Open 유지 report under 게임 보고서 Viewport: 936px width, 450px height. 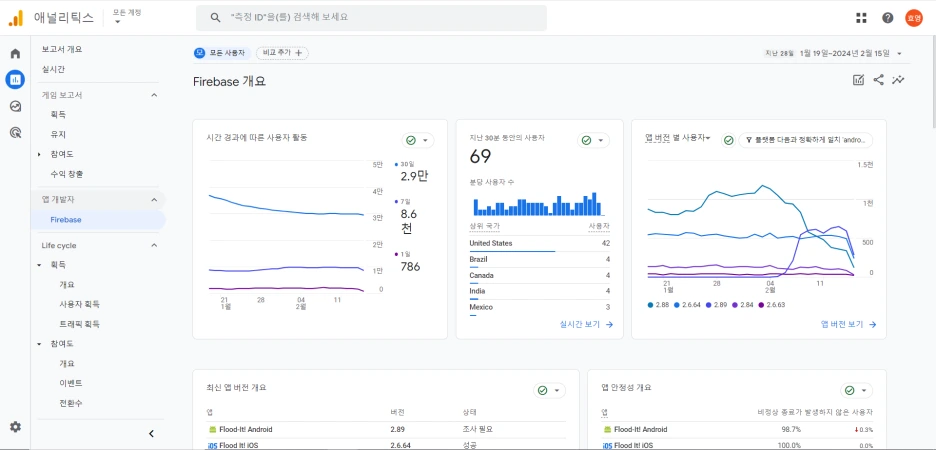pos(58,134)
